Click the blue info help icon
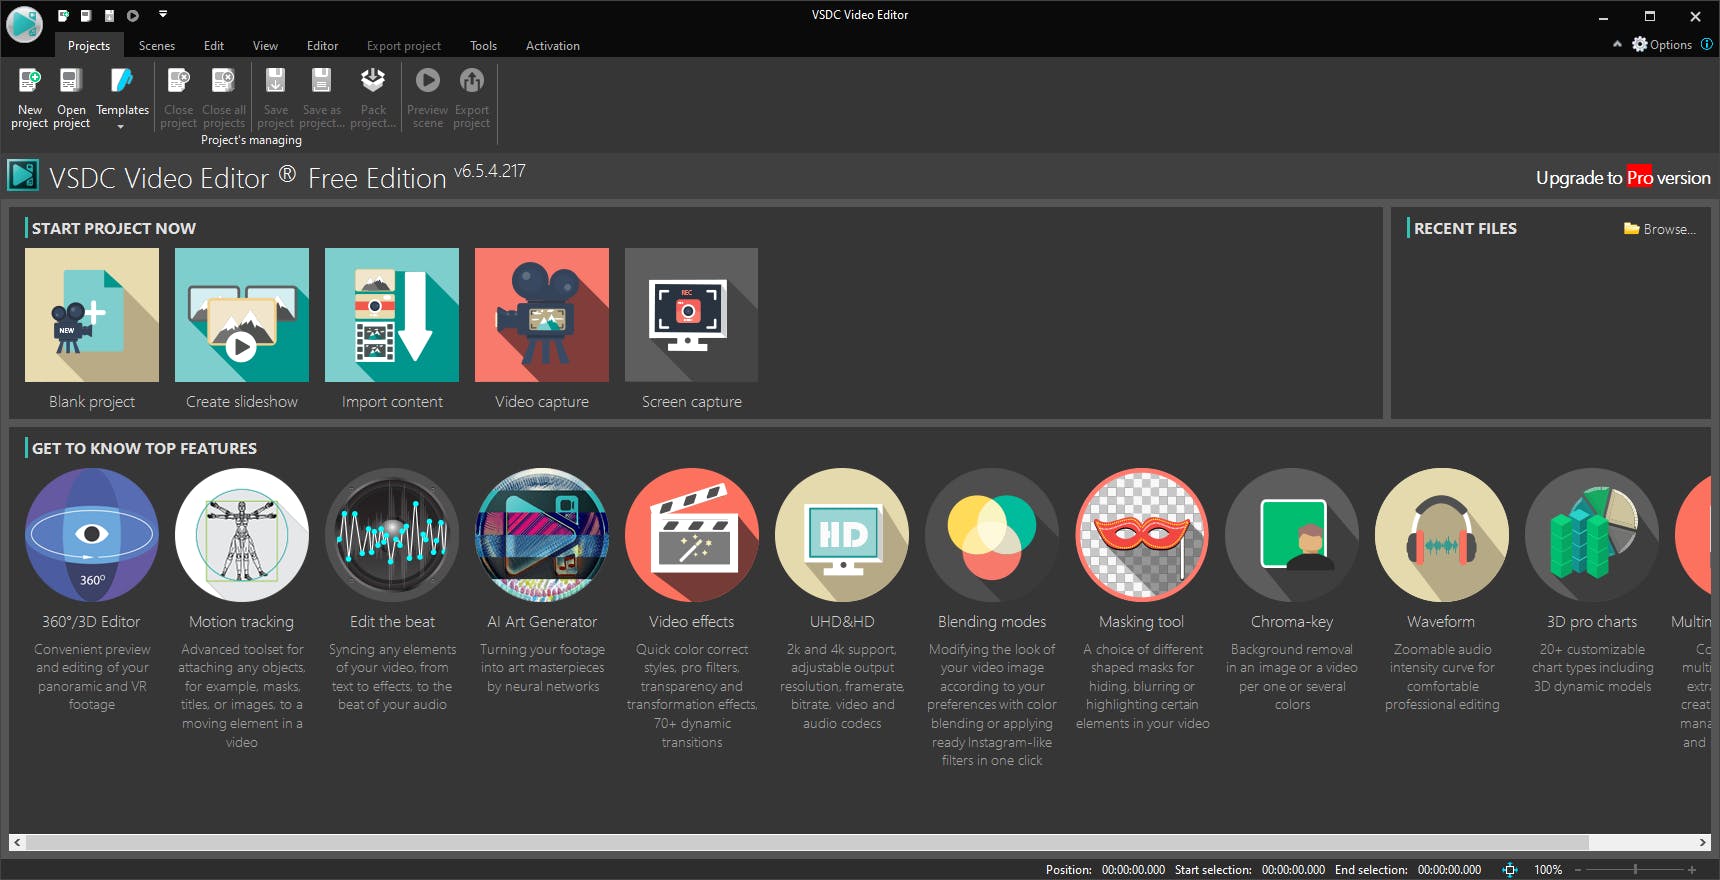Viewport: 1720px width, 880px height. (x=1707, y=44)
